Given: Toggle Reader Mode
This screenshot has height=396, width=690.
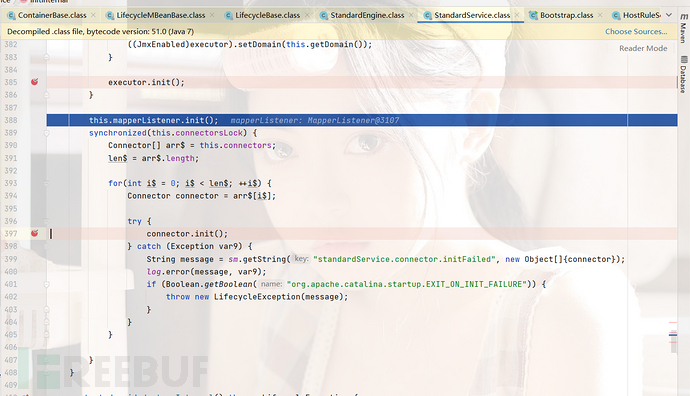Looking at the screenshot, I should (643, 48).
